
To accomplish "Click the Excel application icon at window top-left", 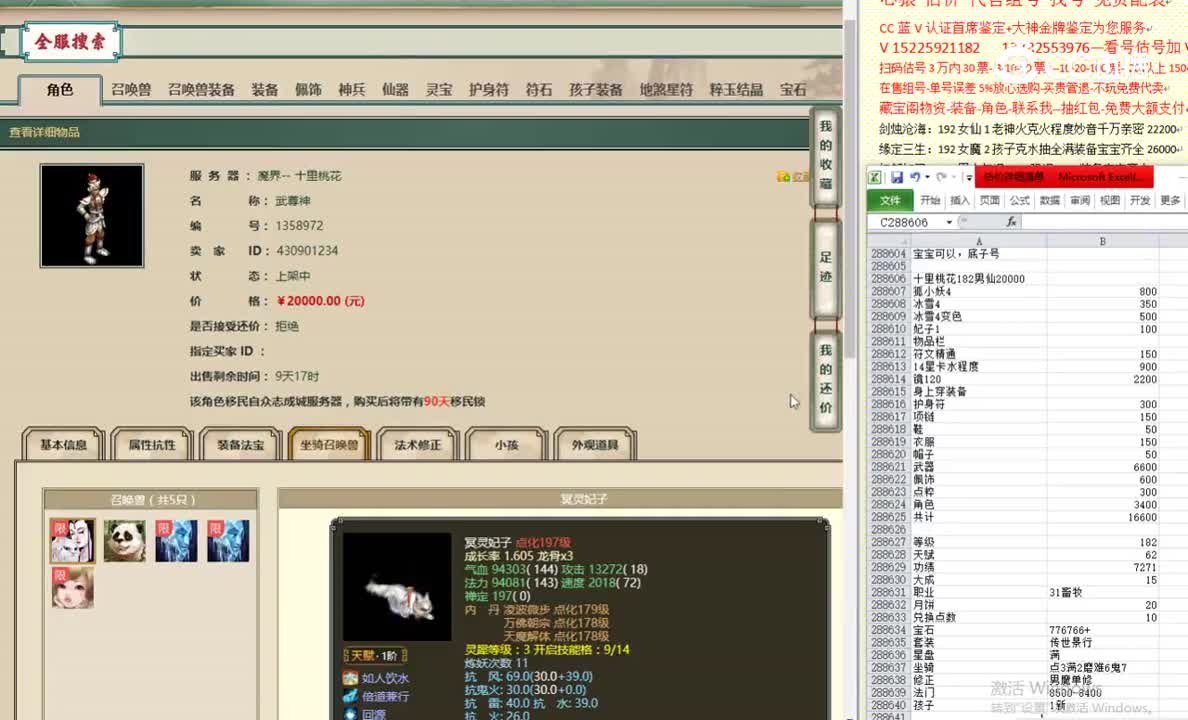I will [x=876, y=179].
